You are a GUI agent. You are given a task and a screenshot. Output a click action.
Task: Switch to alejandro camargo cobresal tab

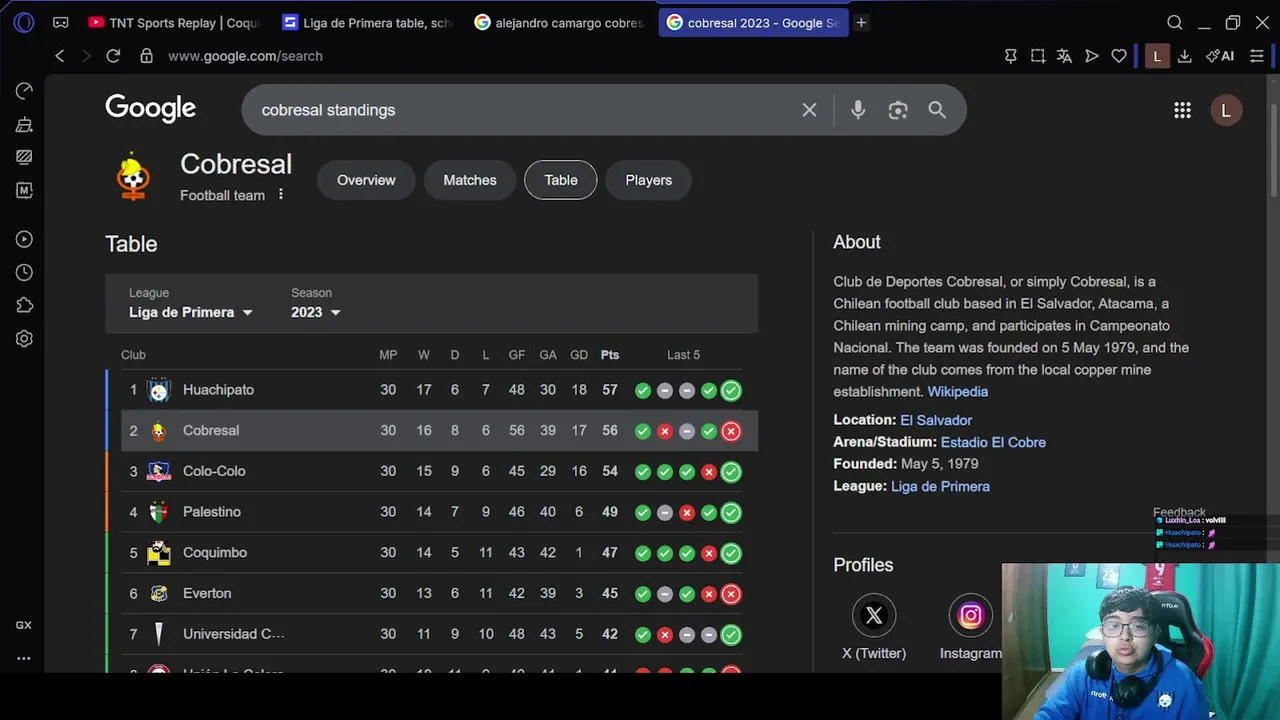[561, 22]
